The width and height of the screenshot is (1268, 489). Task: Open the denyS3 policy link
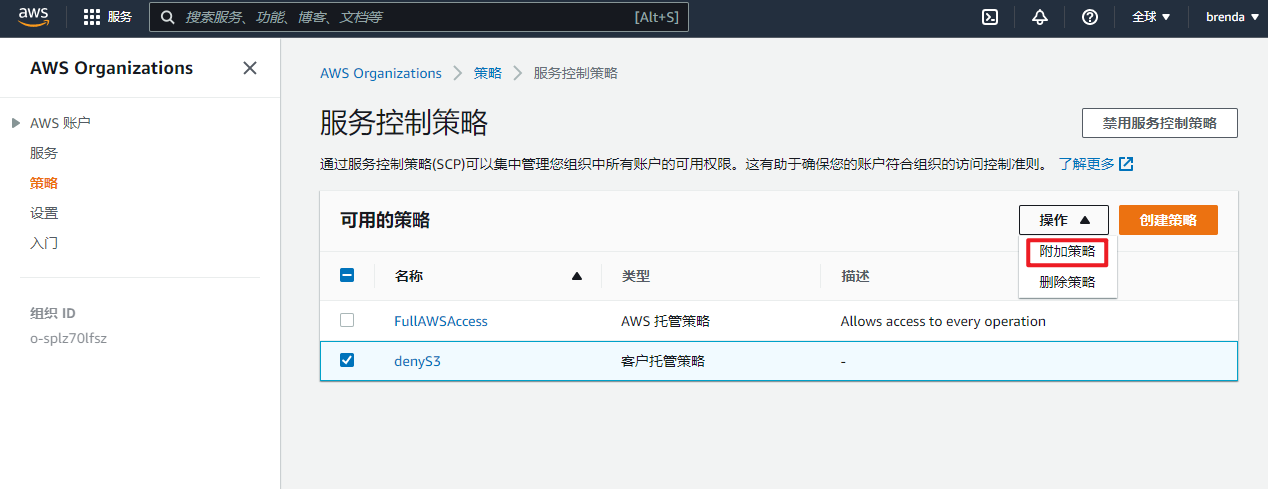418,361
